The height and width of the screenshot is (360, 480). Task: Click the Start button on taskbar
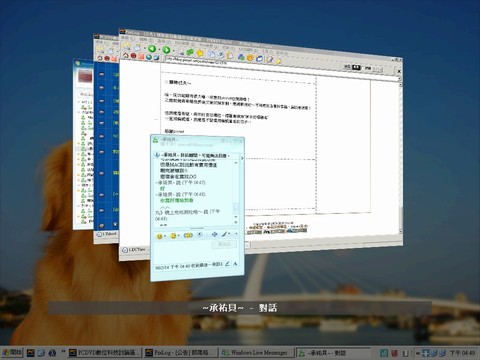point(12,352)
